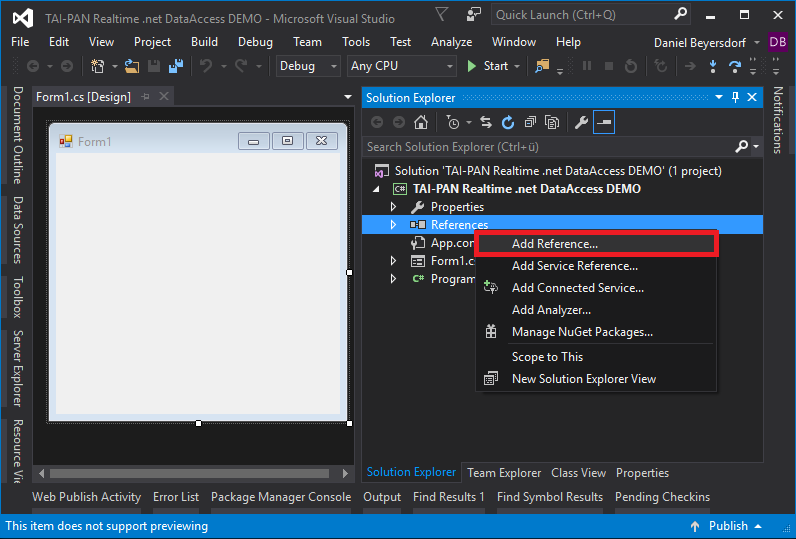Open the Build menu

click(204, 42)
